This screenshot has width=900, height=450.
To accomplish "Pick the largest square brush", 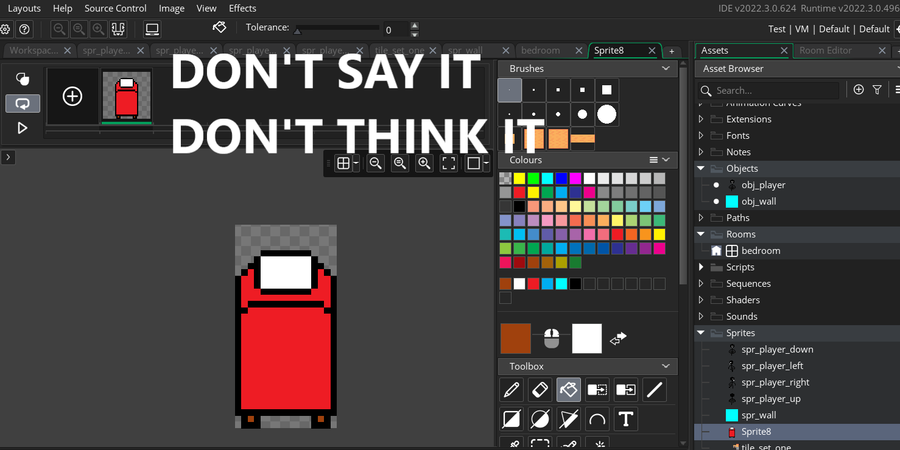I will click(607, 90).
